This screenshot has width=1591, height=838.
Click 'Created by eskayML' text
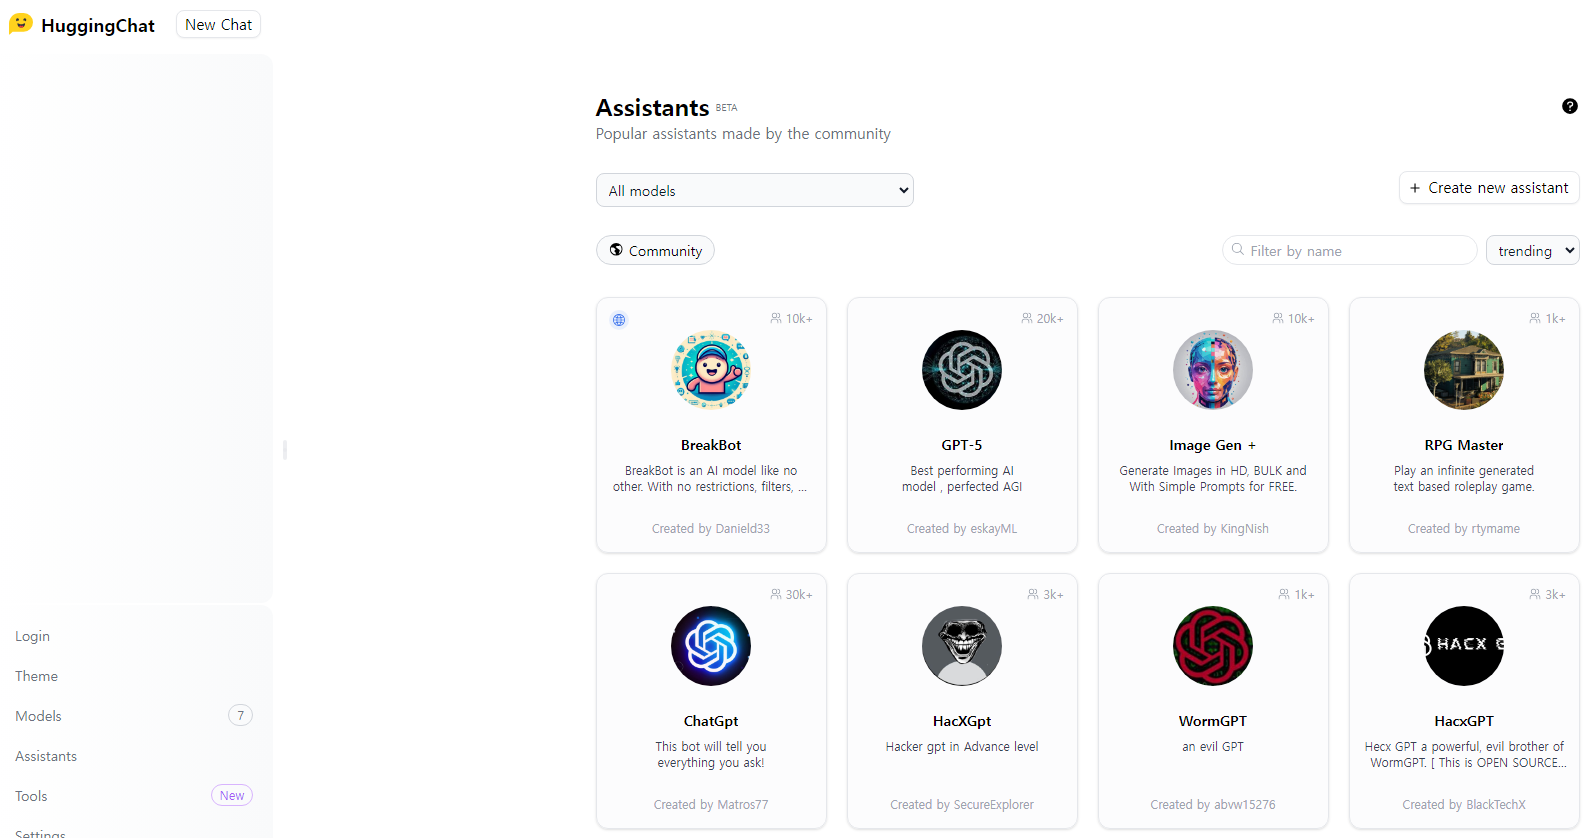pos(962,529)
